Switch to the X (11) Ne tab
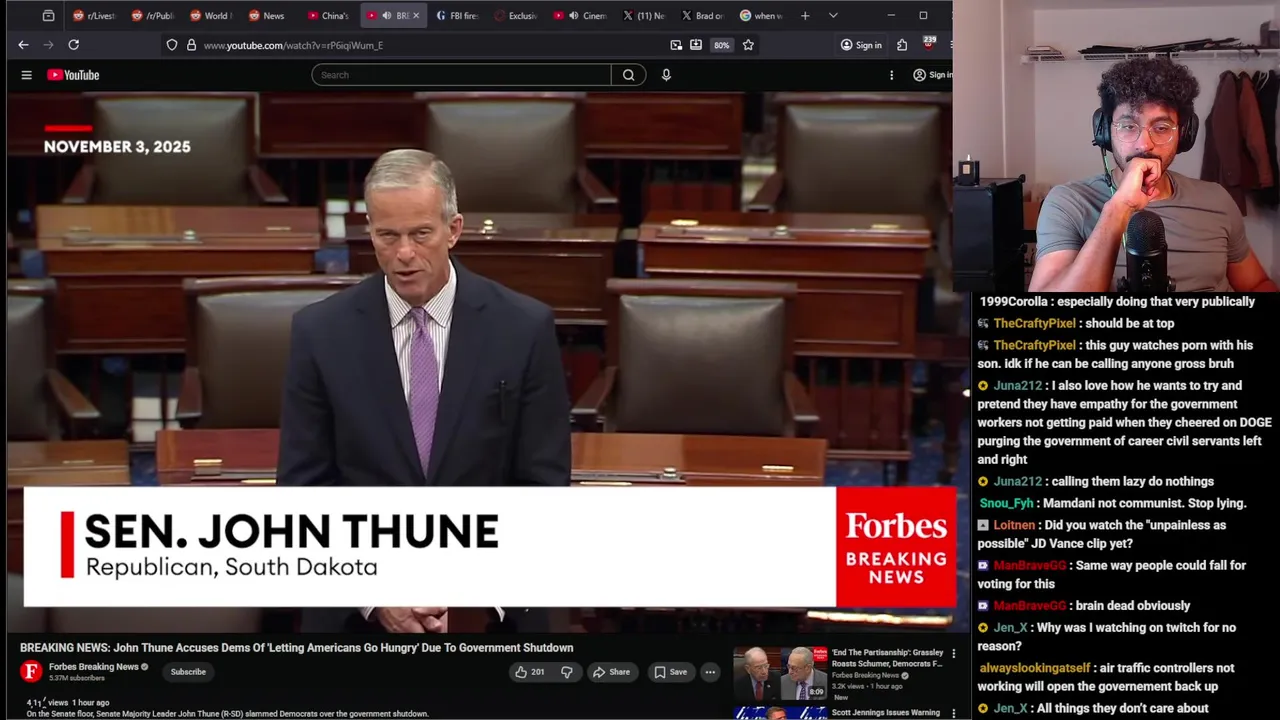This screenshot has height=720, width=1280. (644, 16)
